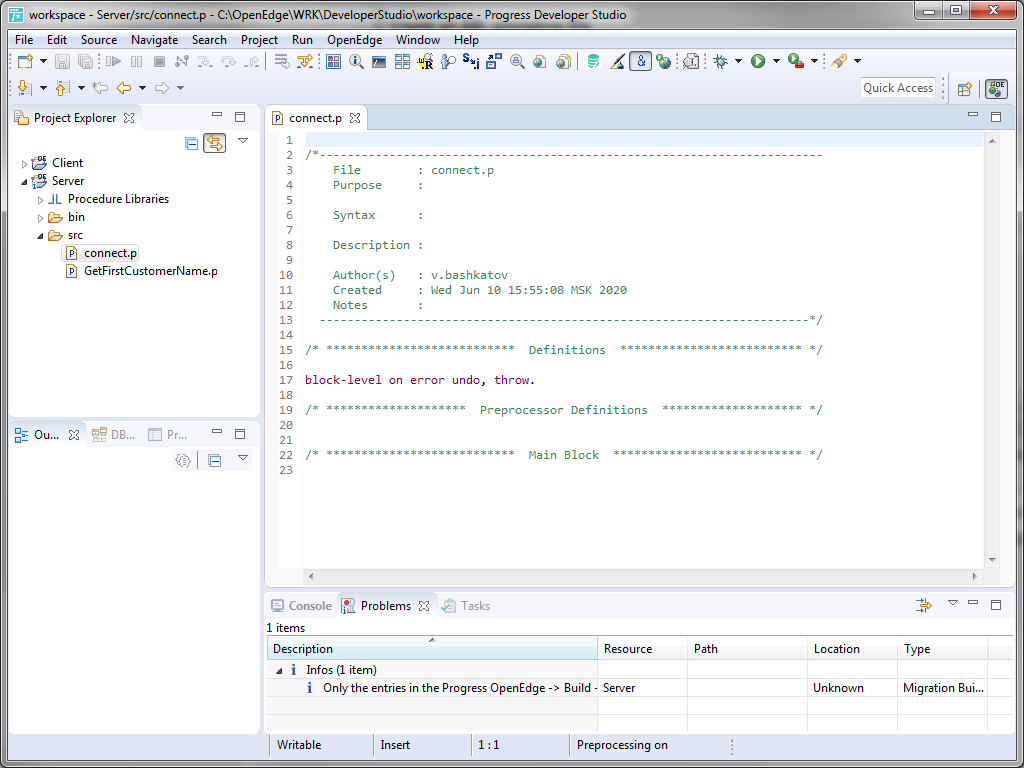
Task: Click the Open Perspective icon
Action: pos(965,88)
